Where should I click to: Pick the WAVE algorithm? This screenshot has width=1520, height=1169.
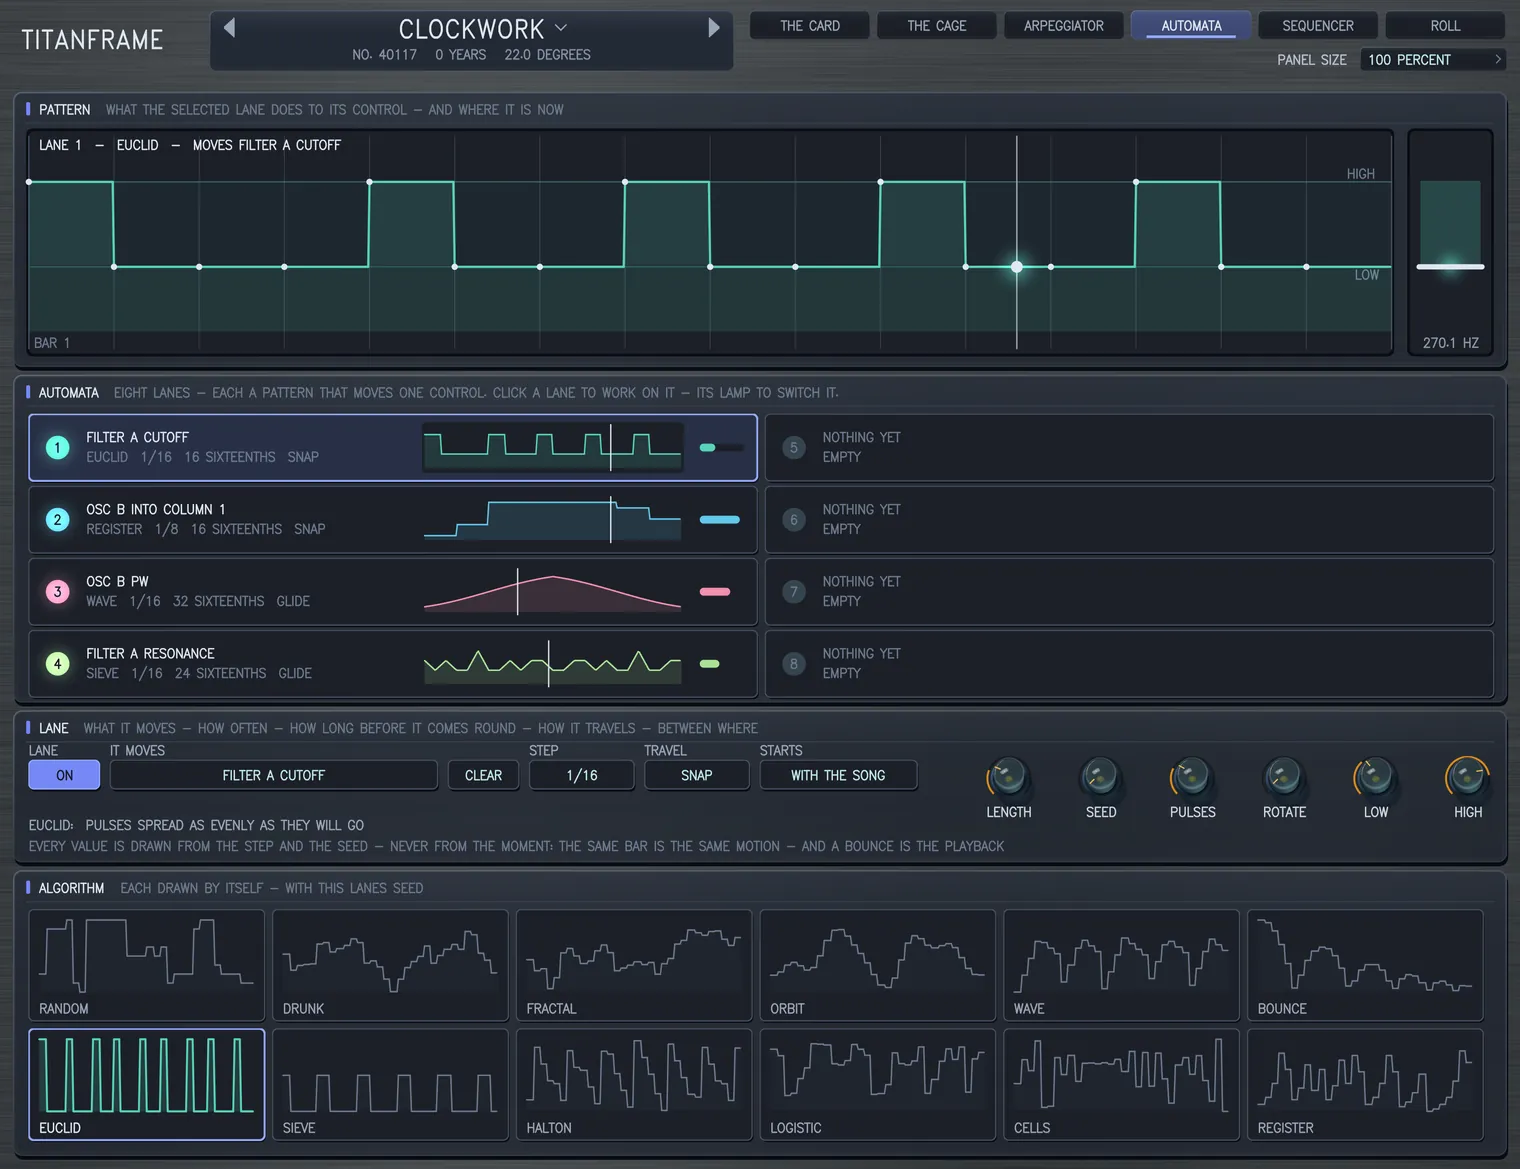pyautogui.click(x=1121, y=965)
